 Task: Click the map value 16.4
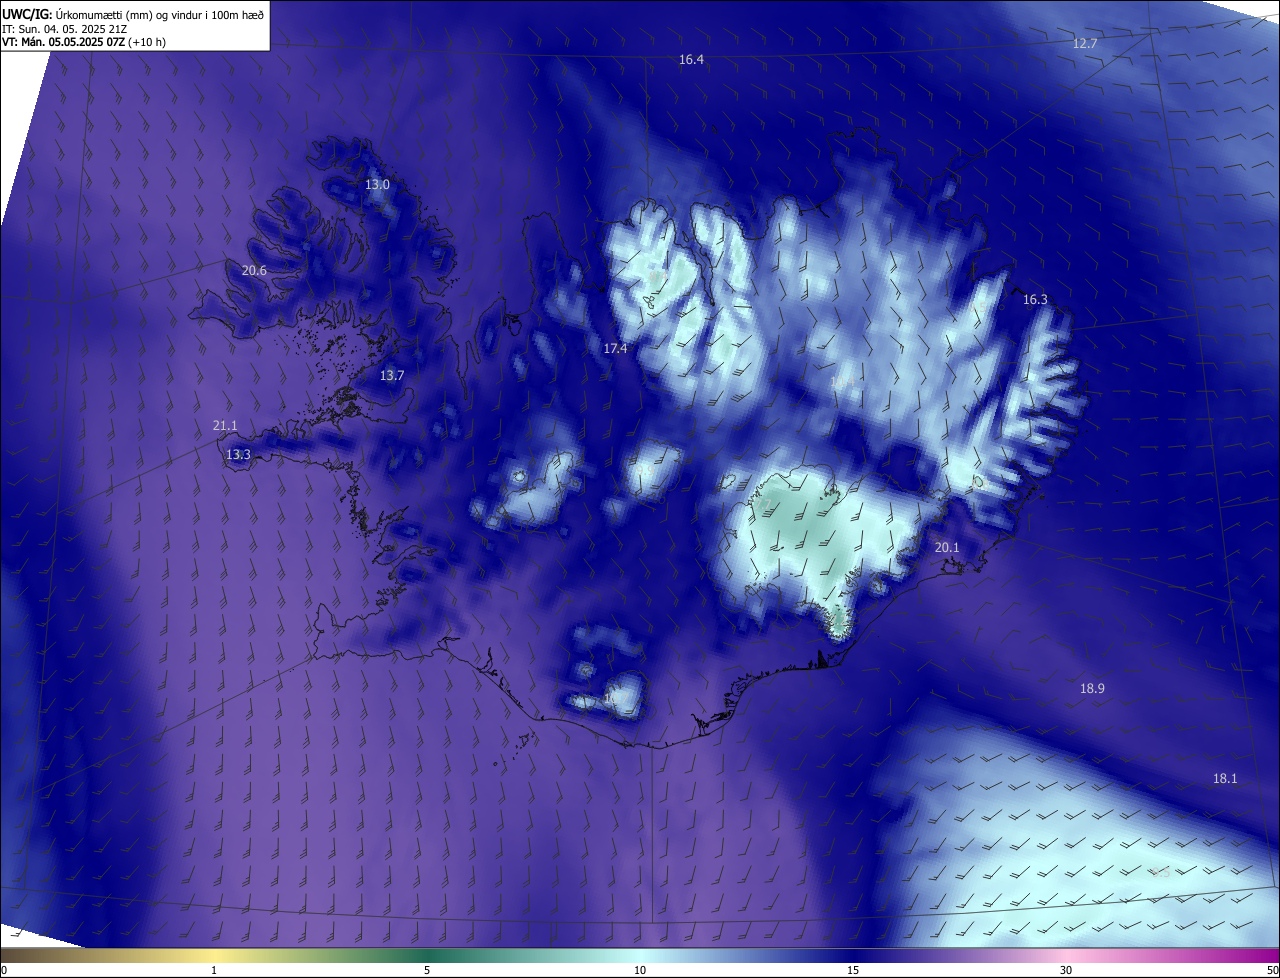pos(691,60)
